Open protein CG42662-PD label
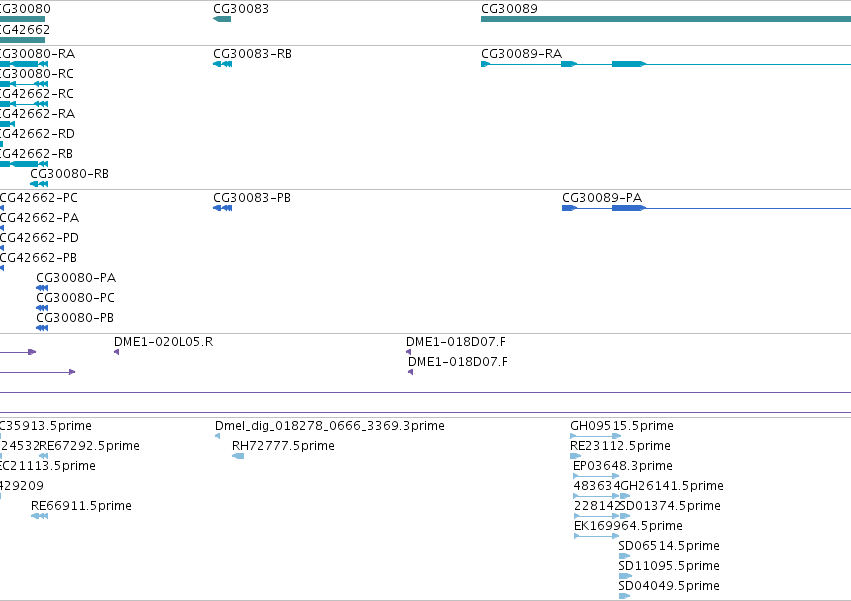Viewport: 851px width, 601px height. pos(39,238)
